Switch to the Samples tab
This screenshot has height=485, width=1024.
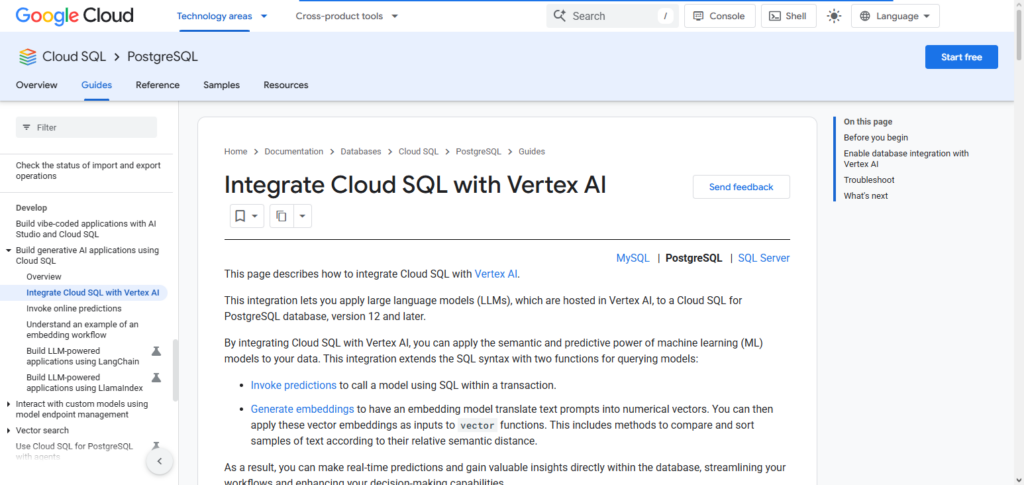click(x=221, y=85)
